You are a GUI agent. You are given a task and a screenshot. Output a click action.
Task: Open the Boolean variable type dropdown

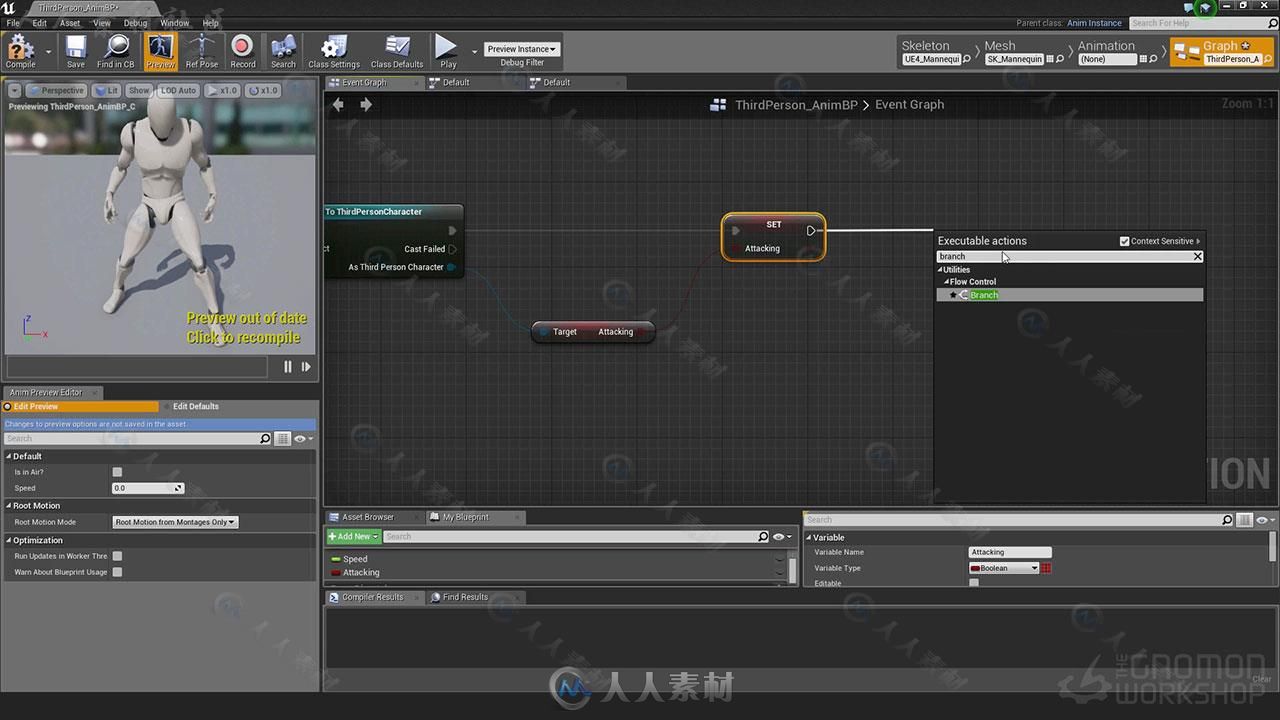[1004, 568]
